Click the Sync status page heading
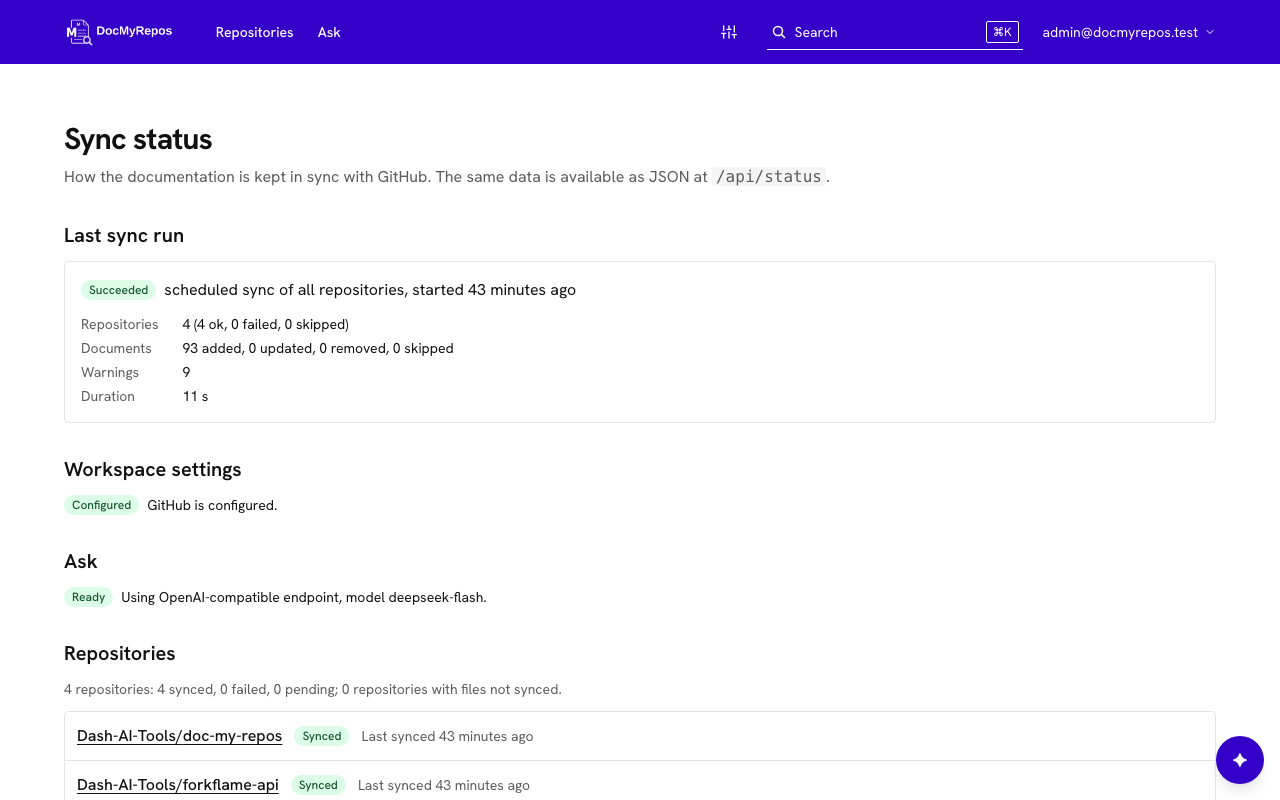 (138, 139)
